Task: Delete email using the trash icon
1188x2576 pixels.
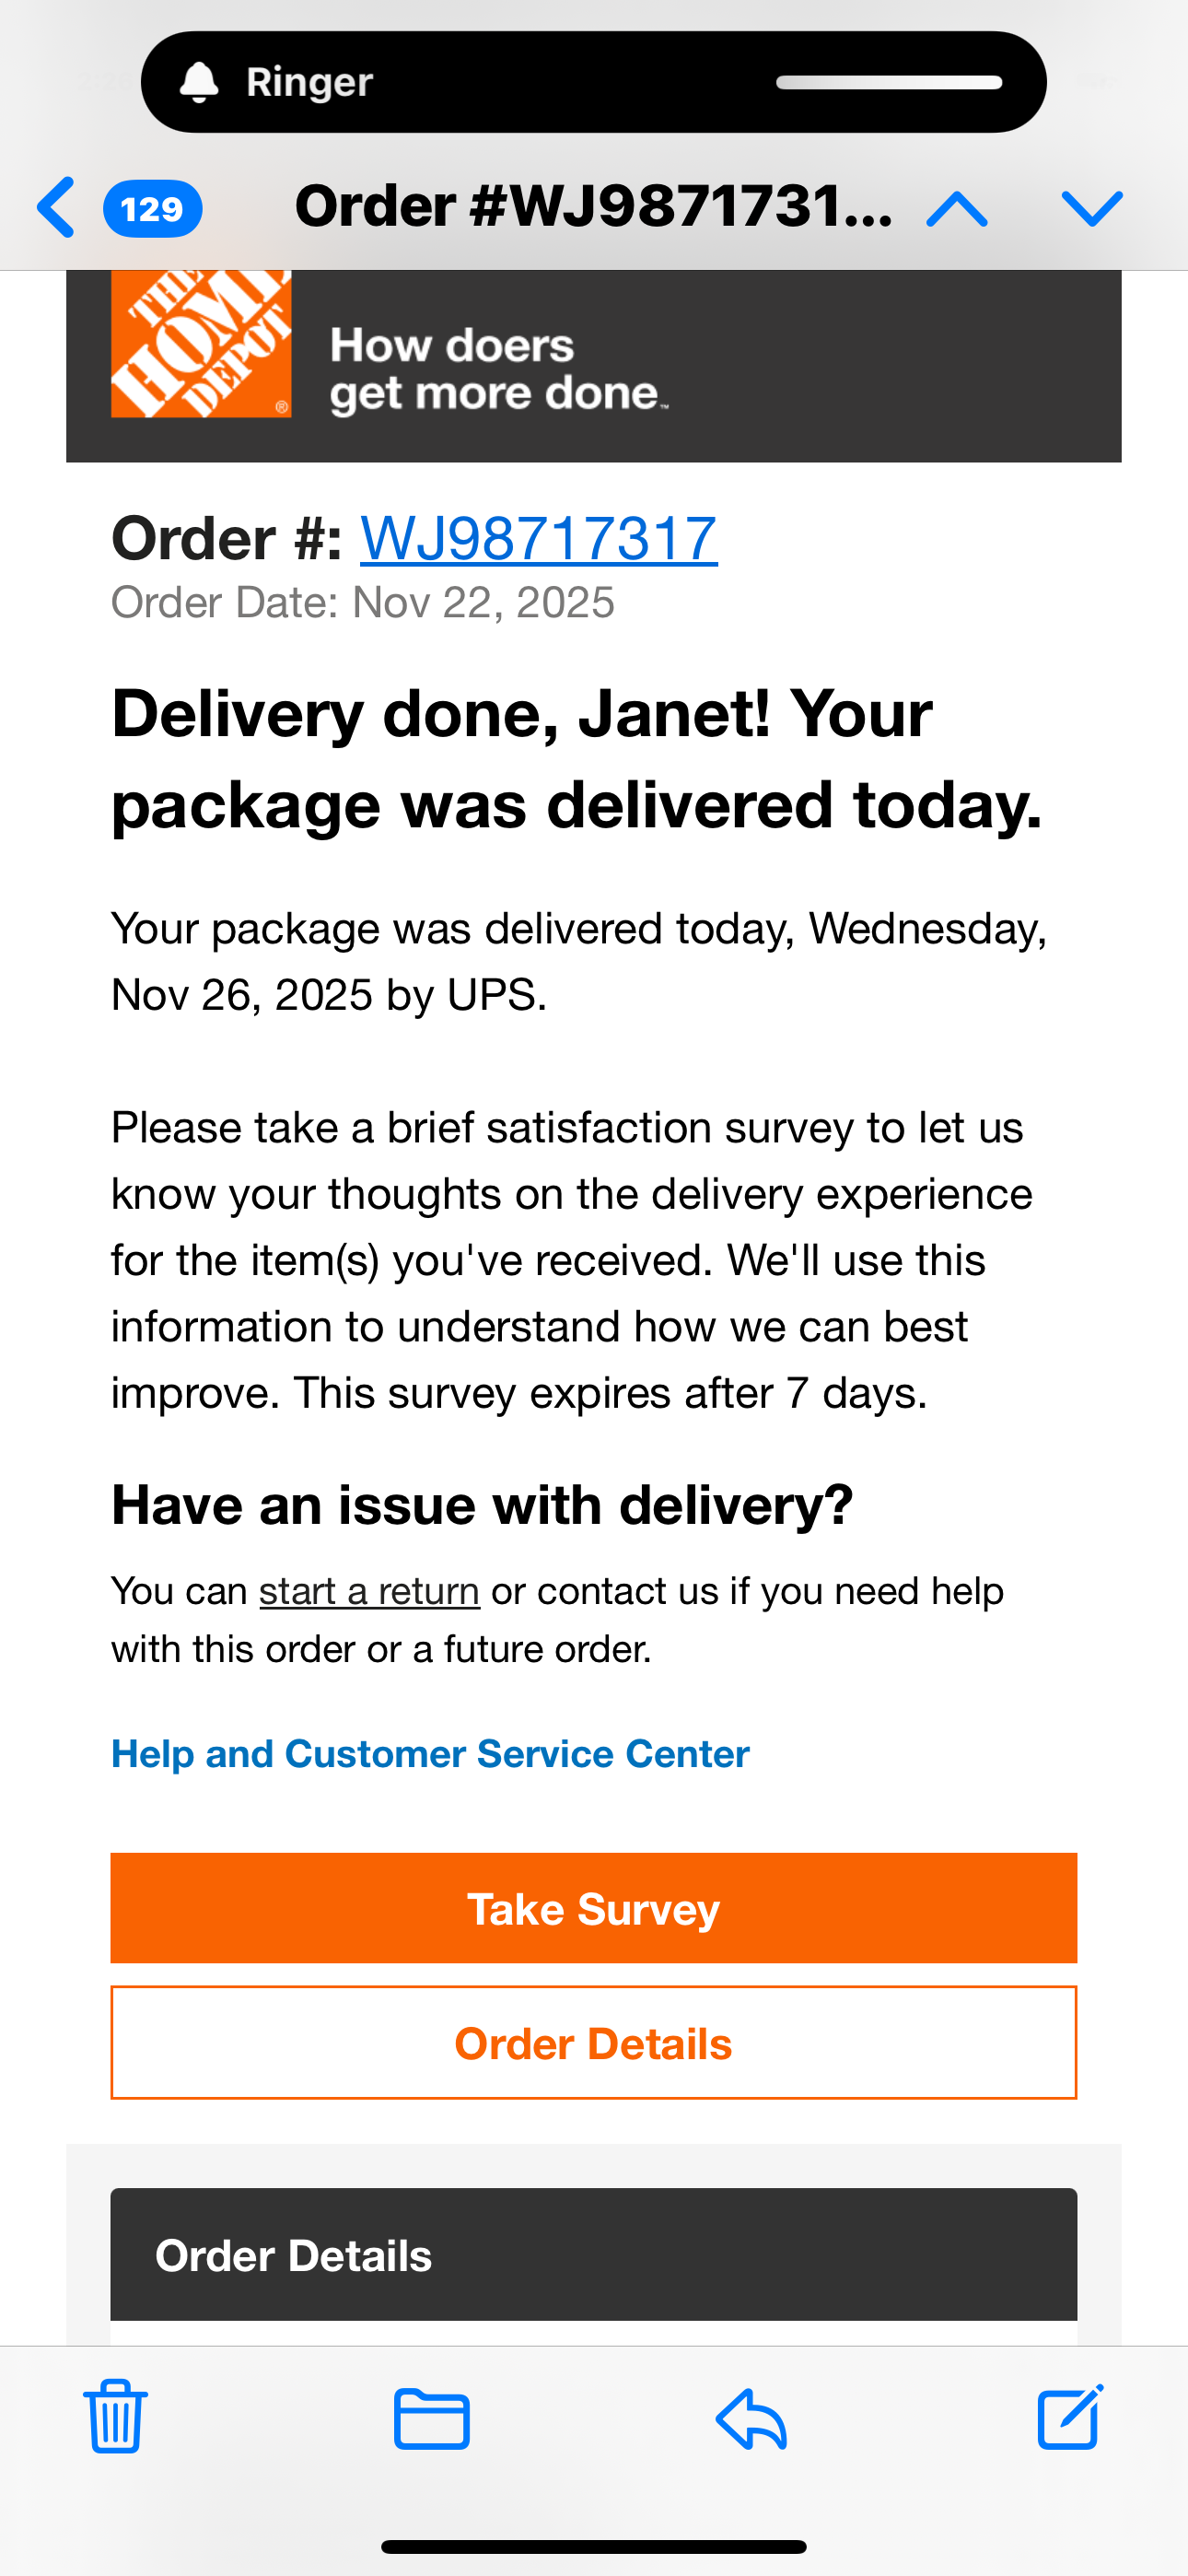Action: 116,2415
